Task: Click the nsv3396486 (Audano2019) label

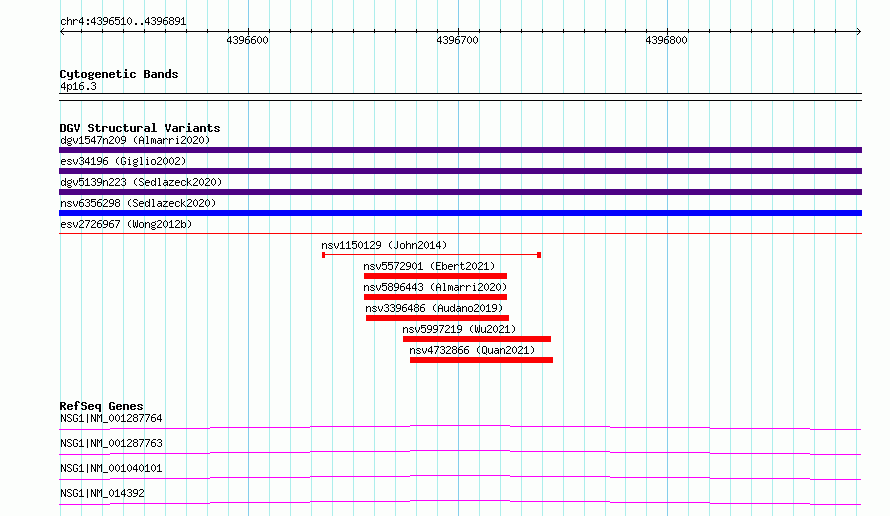Action: pyautogui.click(x=434, y=308)
